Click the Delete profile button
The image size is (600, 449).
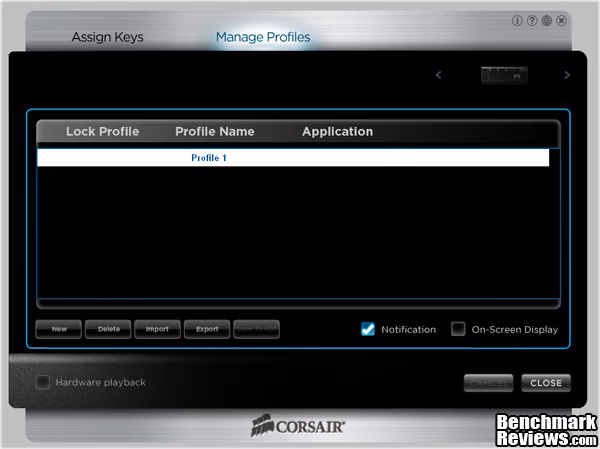(x=108, y=329)
